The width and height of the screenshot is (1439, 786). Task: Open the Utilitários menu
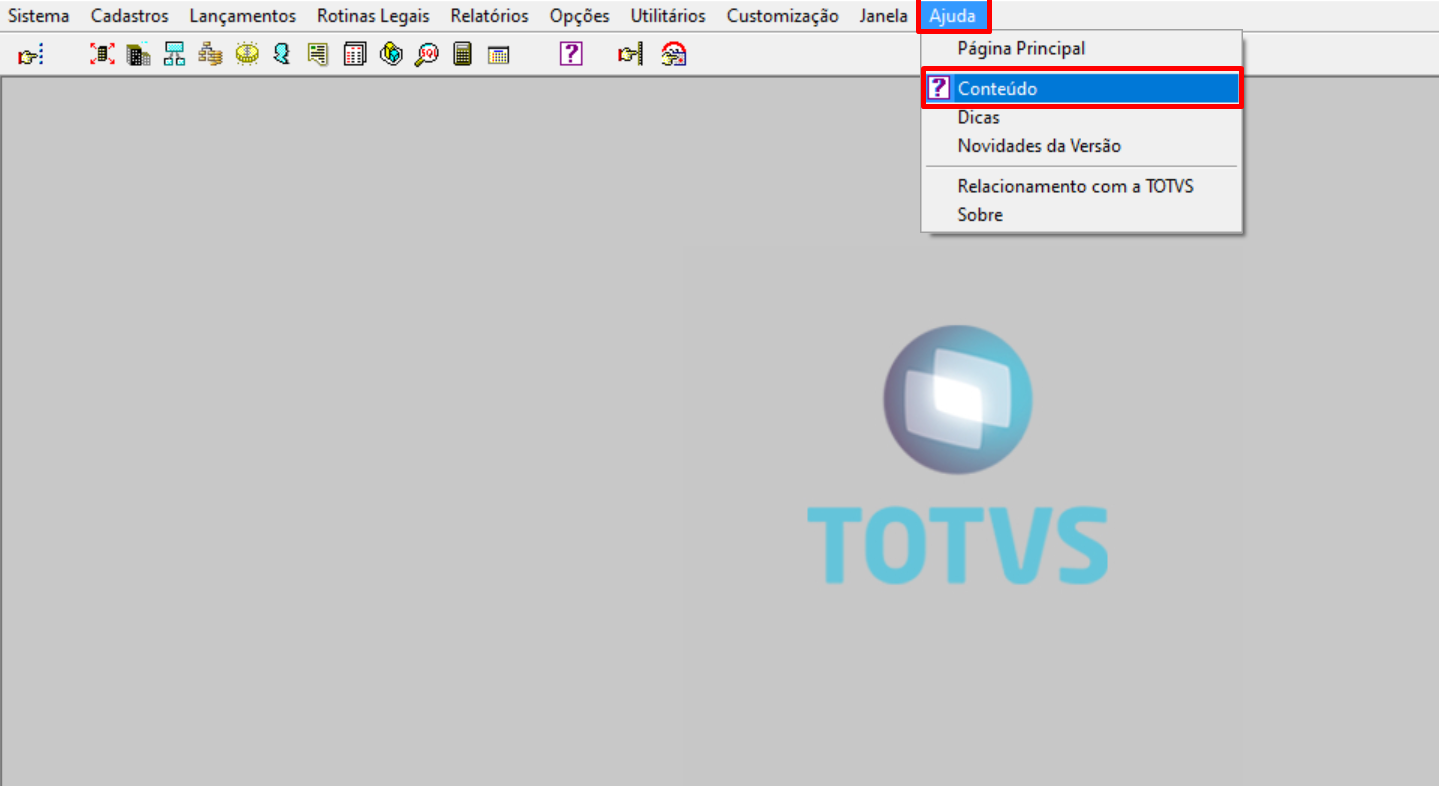(x=668, y=16)
